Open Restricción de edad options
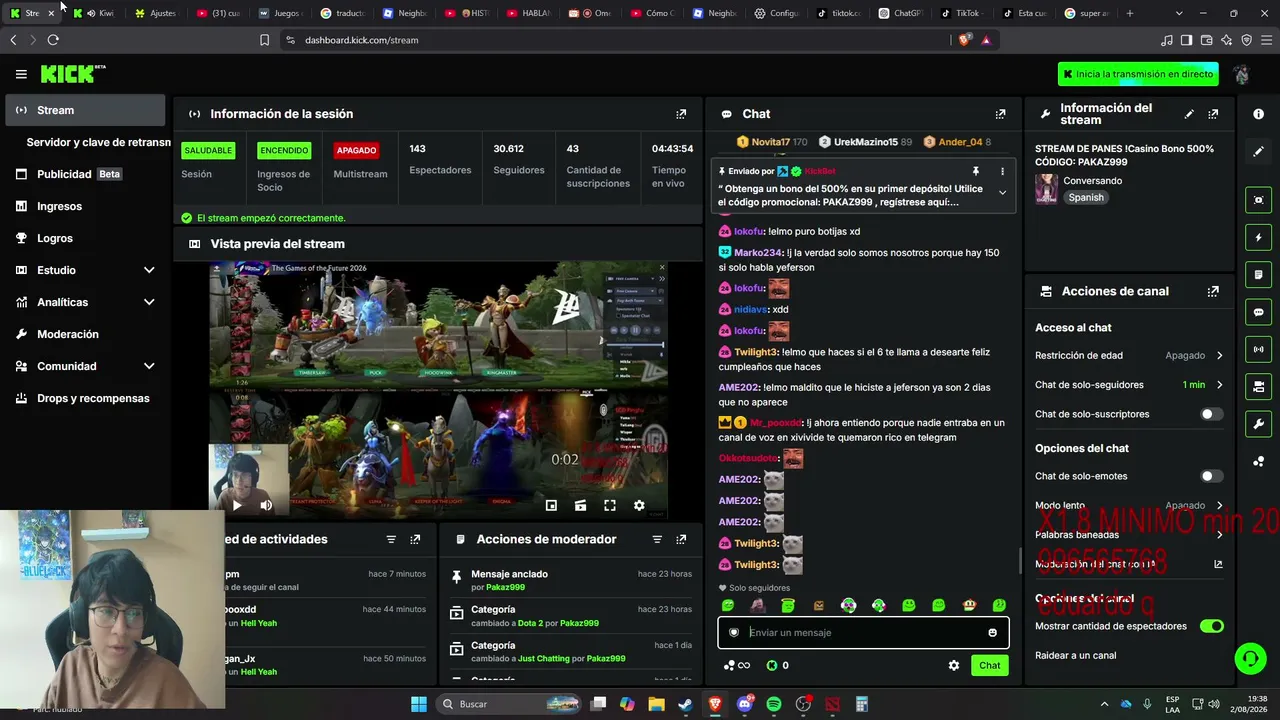This screenshot has height=720, width=1280. [x=1129, y=355]
